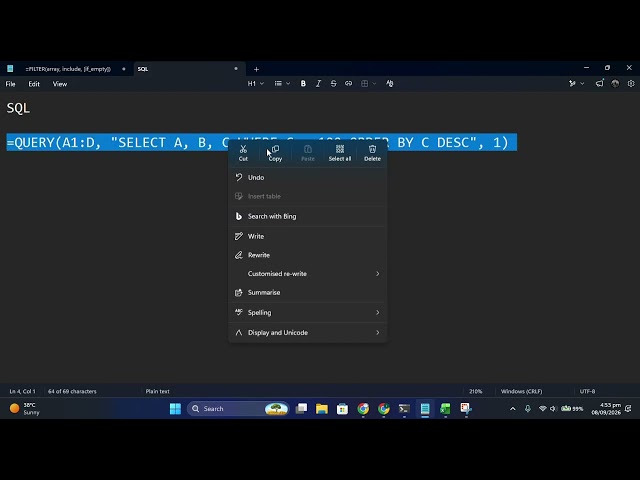Screen dimensions: 640x480
Task: Open Task View from taskbar
Action: pyautogui.click(x=301, y=409)
